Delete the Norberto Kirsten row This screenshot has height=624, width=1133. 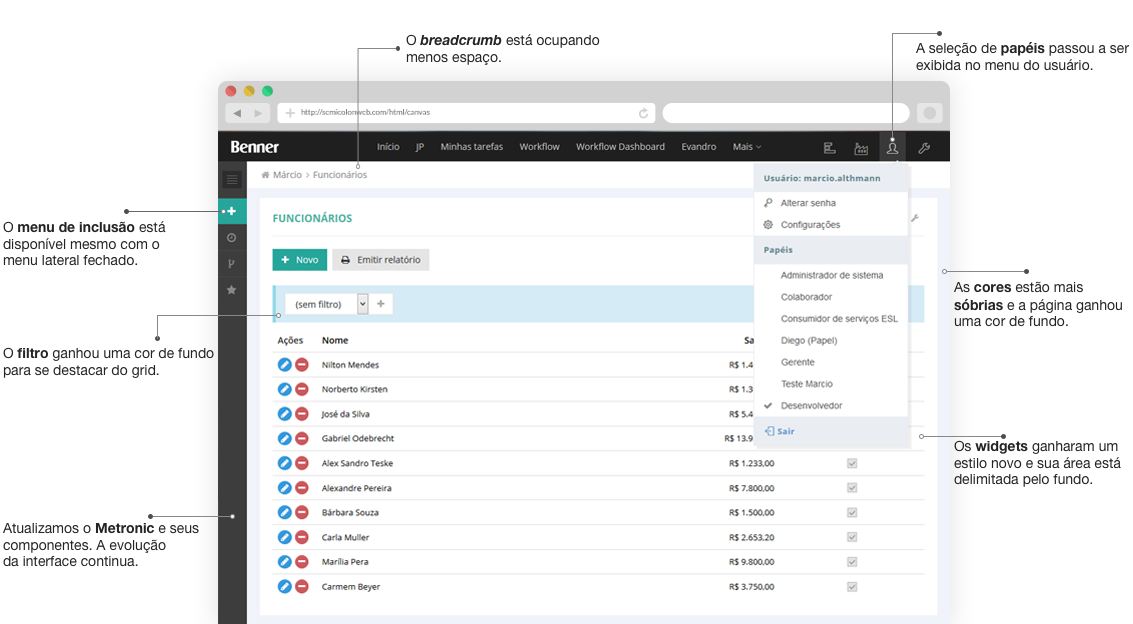click(301, 390)
